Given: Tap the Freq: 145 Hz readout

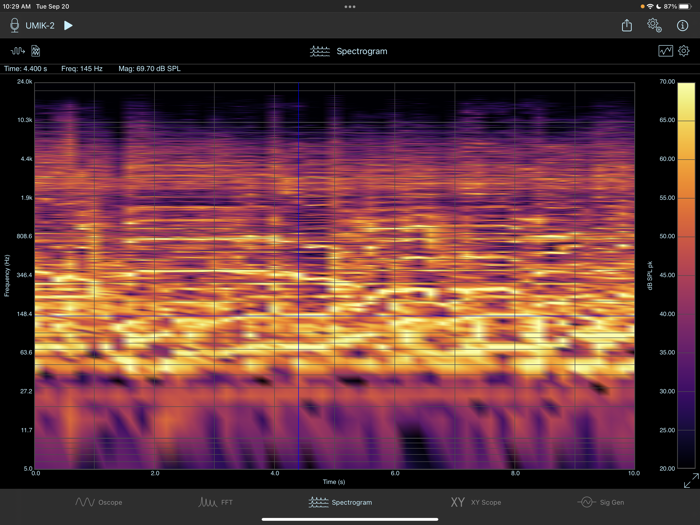Looking at the screenshot, I should click(82, 69).
